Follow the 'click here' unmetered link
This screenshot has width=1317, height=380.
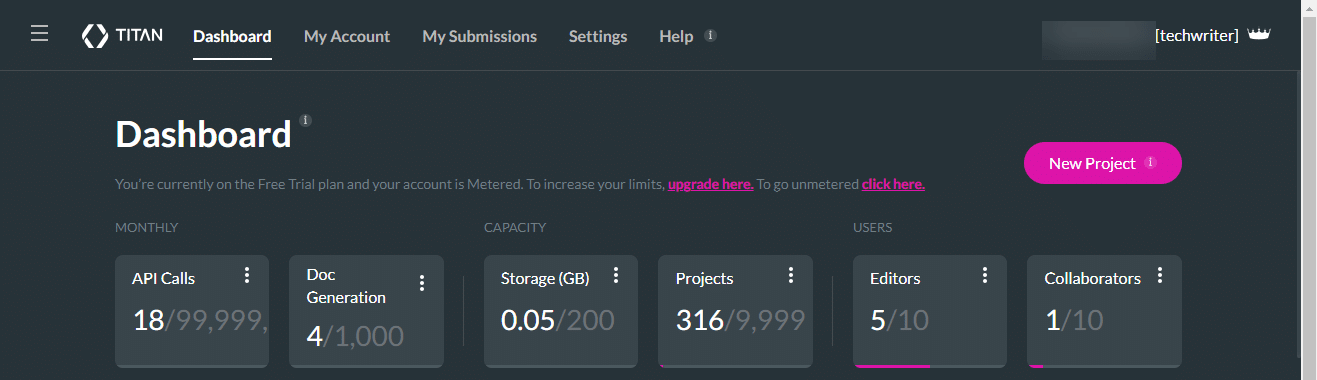pos(893,184)
